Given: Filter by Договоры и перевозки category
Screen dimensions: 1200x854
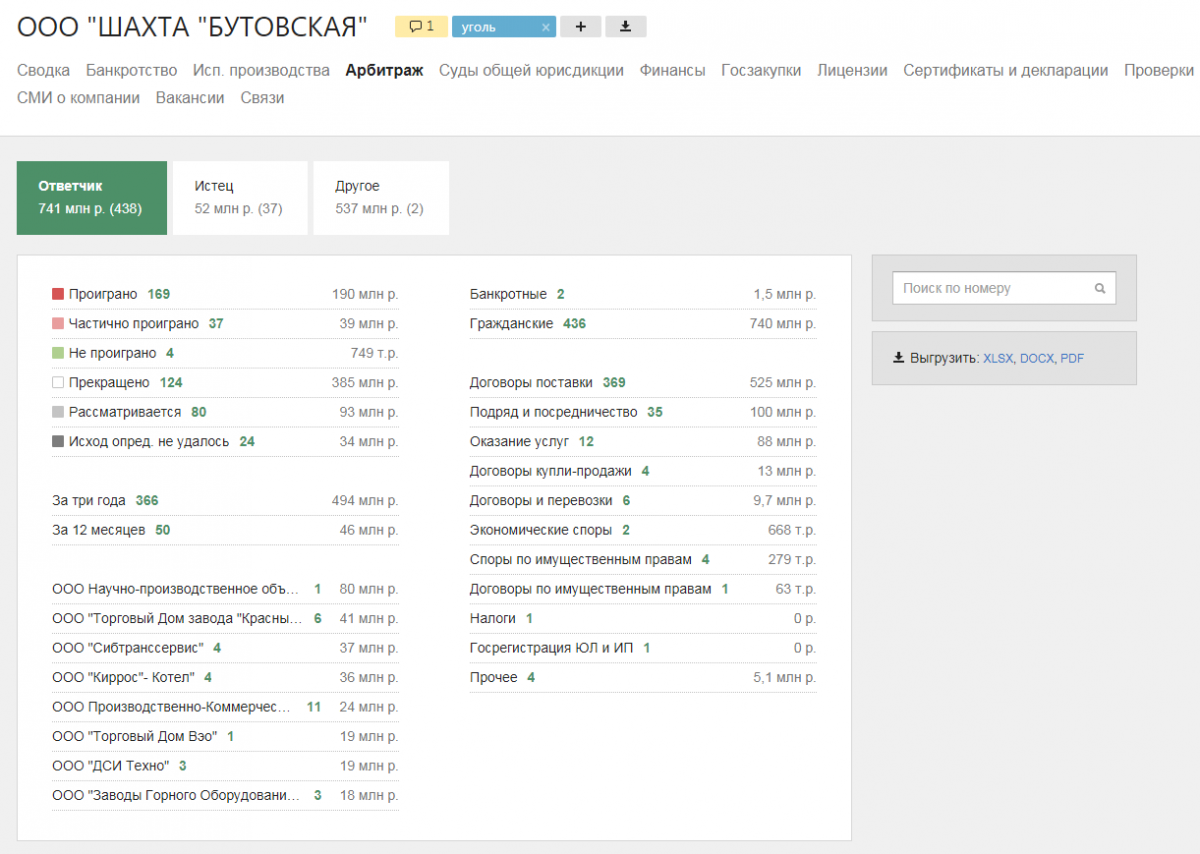Looking at the screenshot, I should 643,500.
